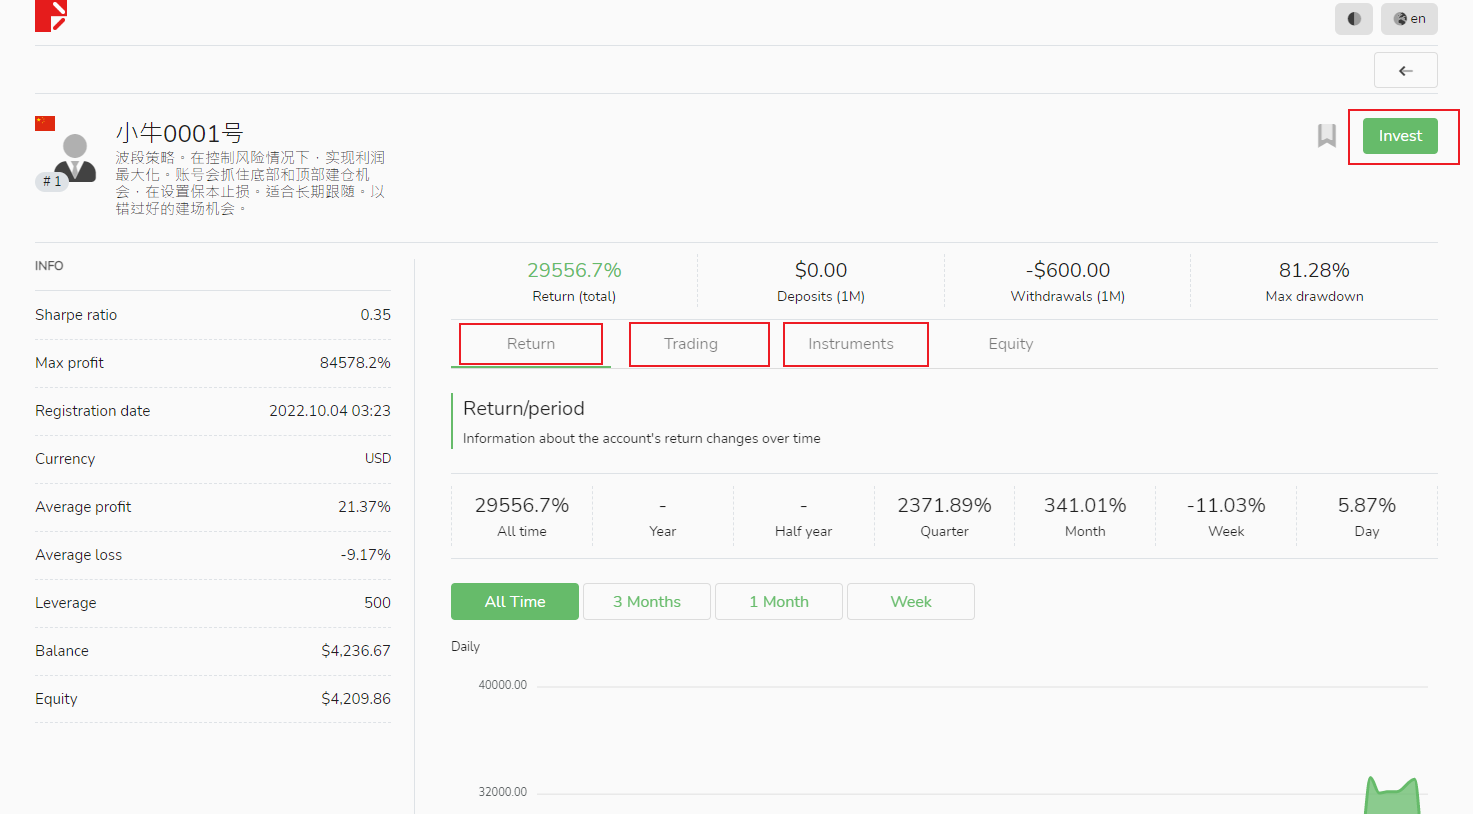Open the Instruments tab
This screenshot has width=1473, height=814.
click(850, 344)
